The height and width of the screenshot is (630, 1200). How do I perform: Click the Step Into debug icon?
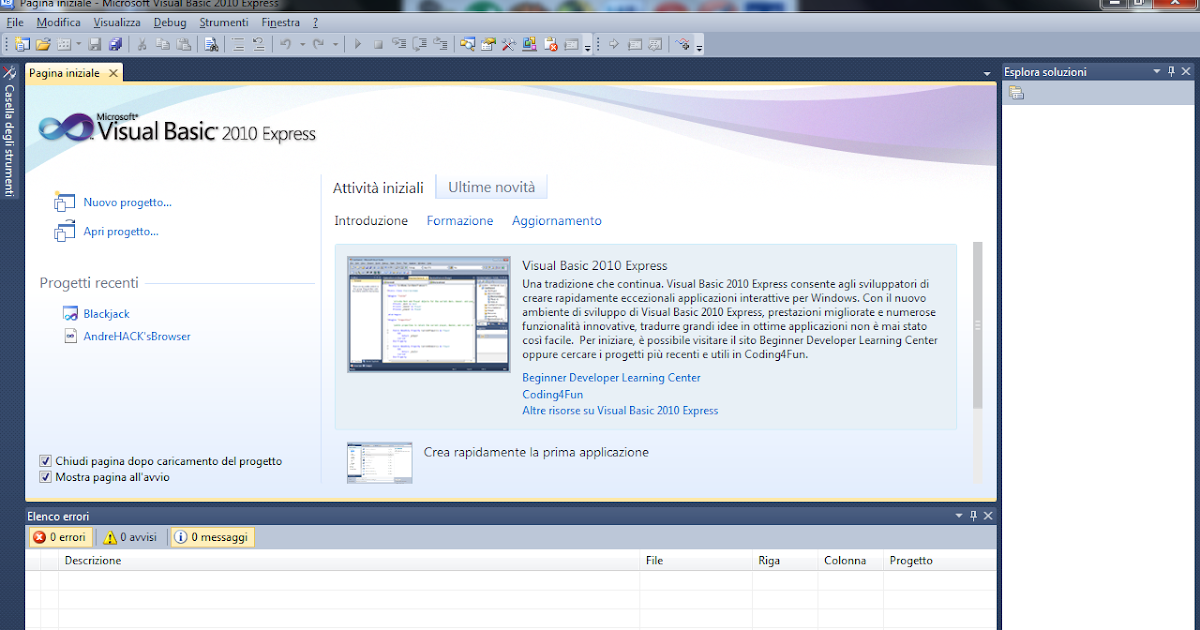pyautogui.click(x=398, y=44)
